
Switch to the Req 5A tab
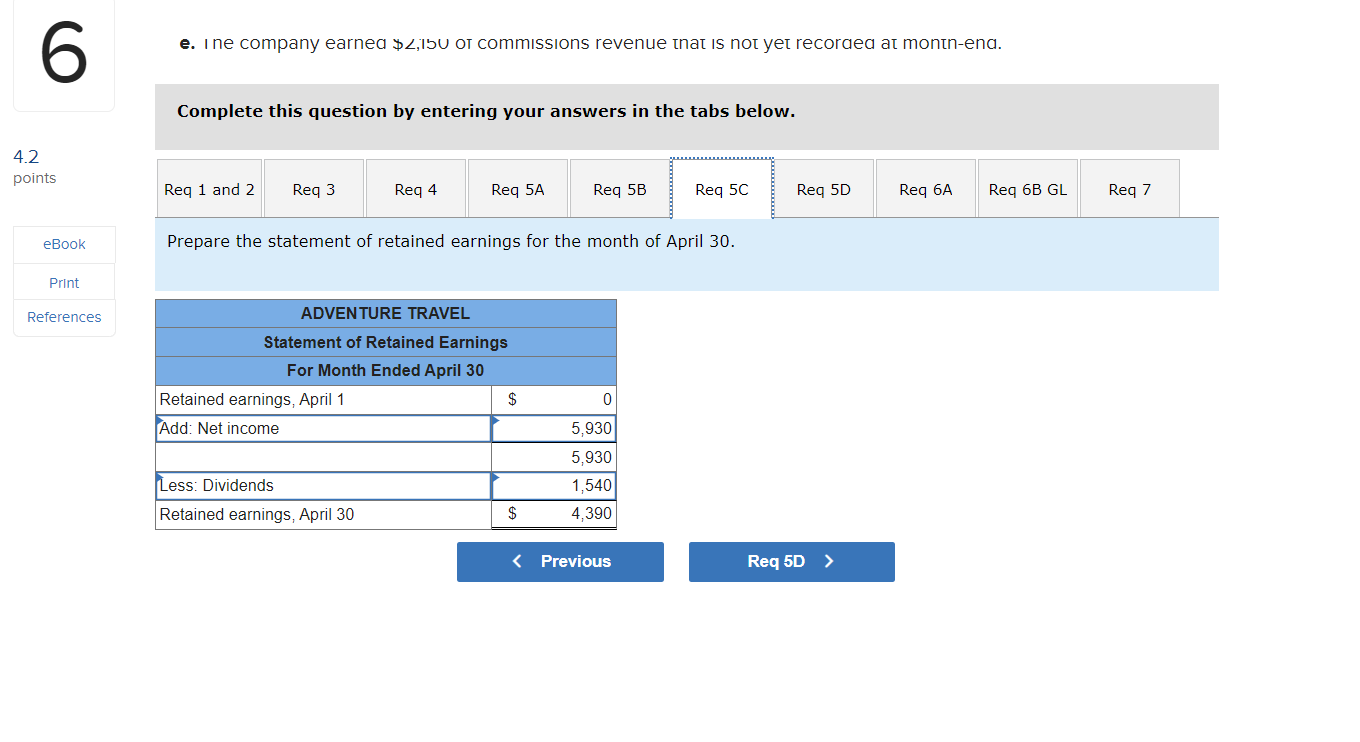(x=518, y=188)
